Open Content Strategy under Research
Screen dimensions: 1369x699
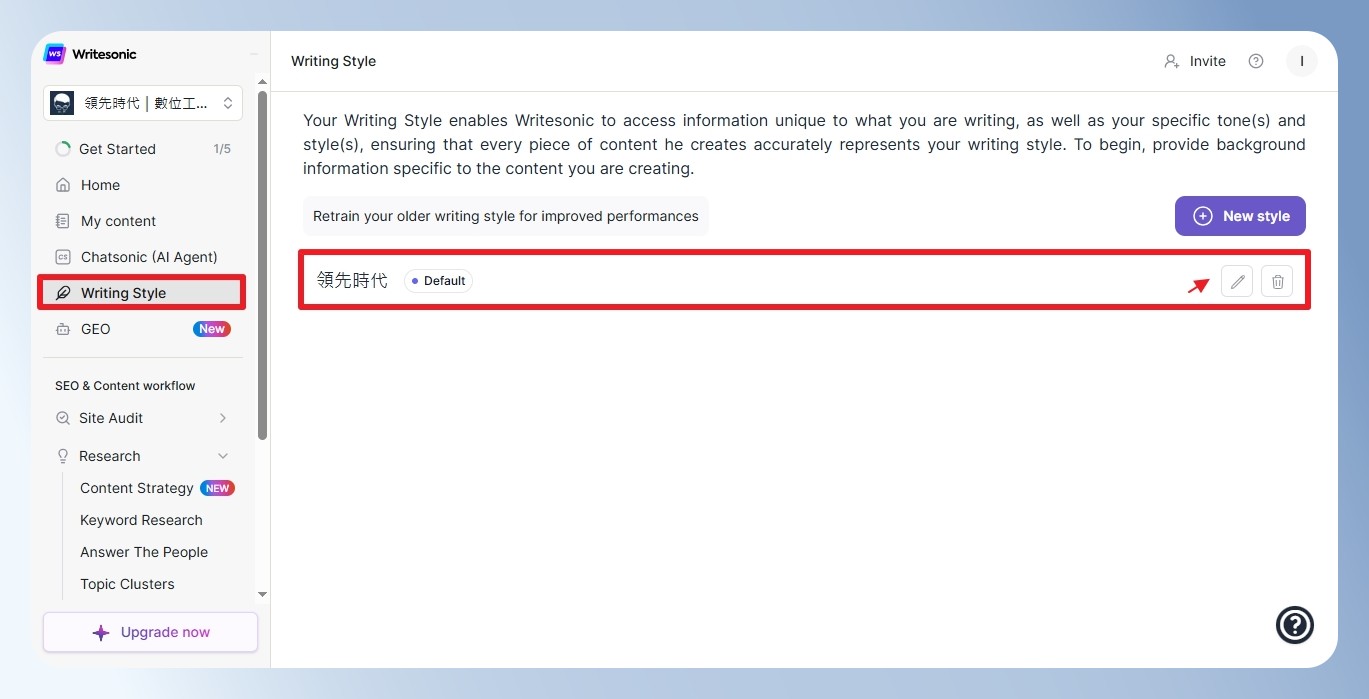pos(137,488)
